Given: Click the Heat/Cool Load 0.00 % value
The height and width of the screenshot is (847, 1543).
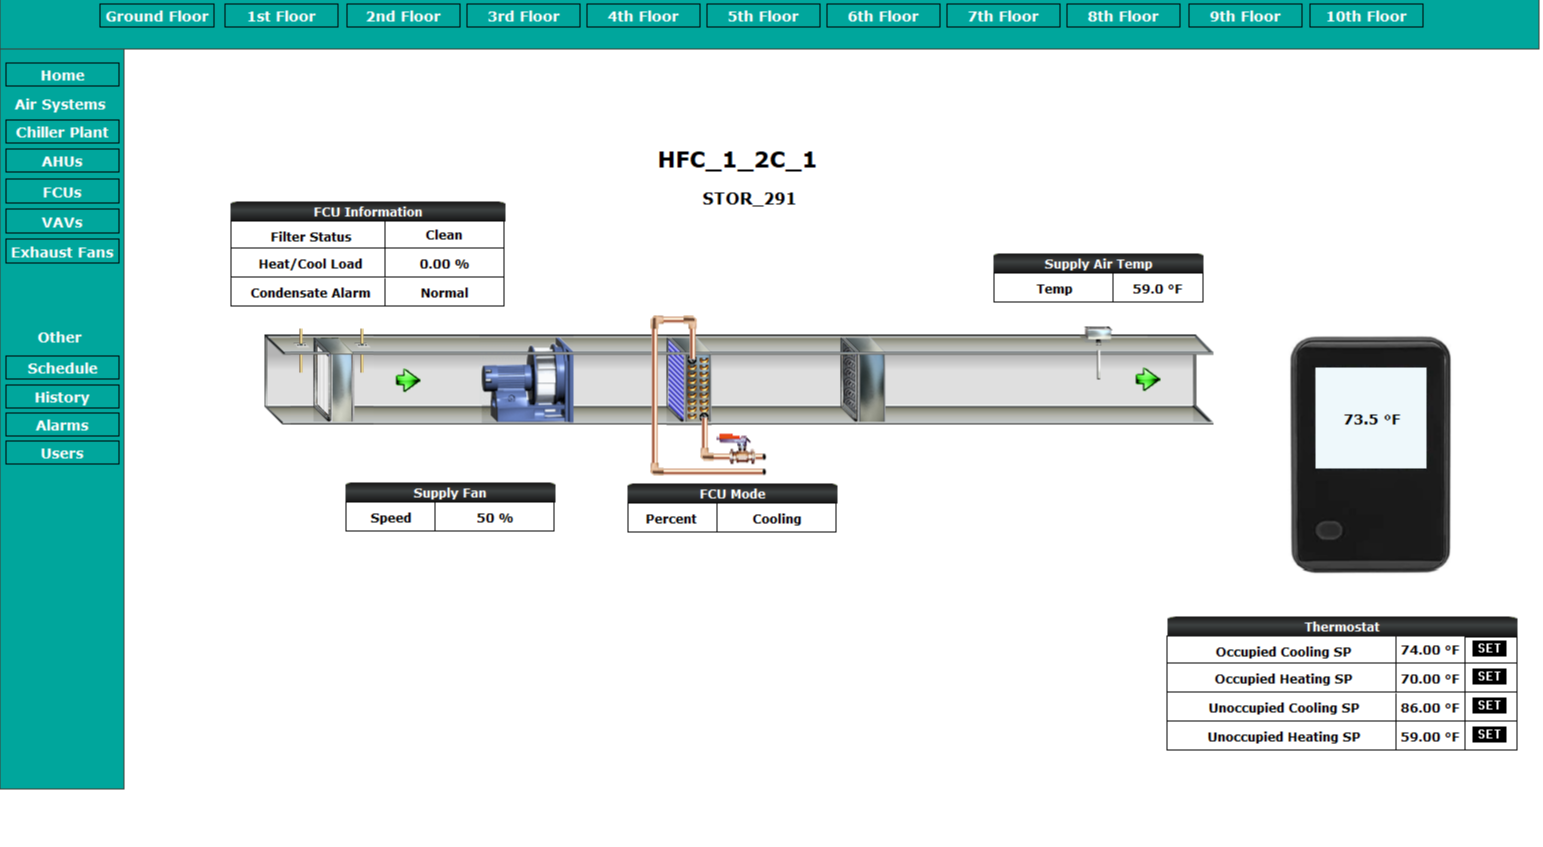Looking at the screenshot, I should click(444, 264).
